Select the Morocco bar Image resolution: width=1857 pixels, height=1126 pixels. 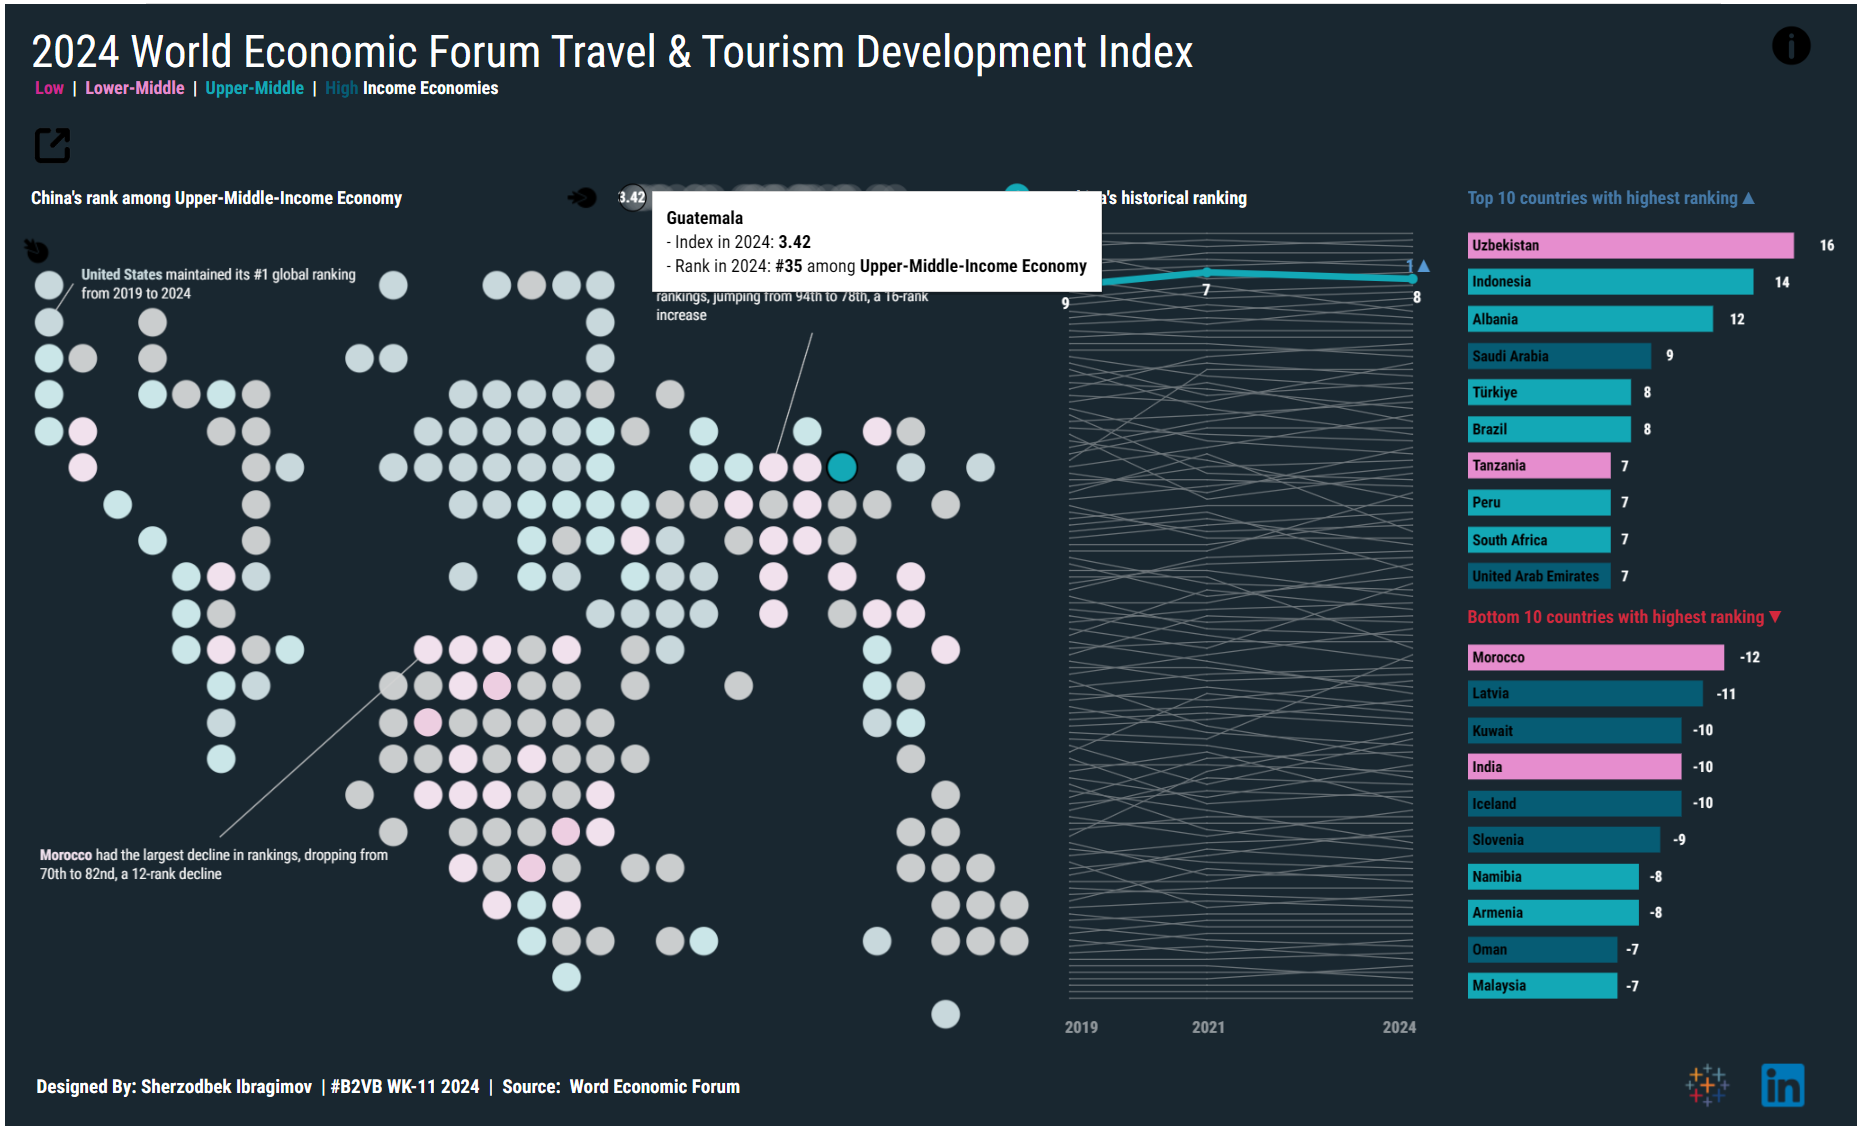click(x=1596, y=657)
